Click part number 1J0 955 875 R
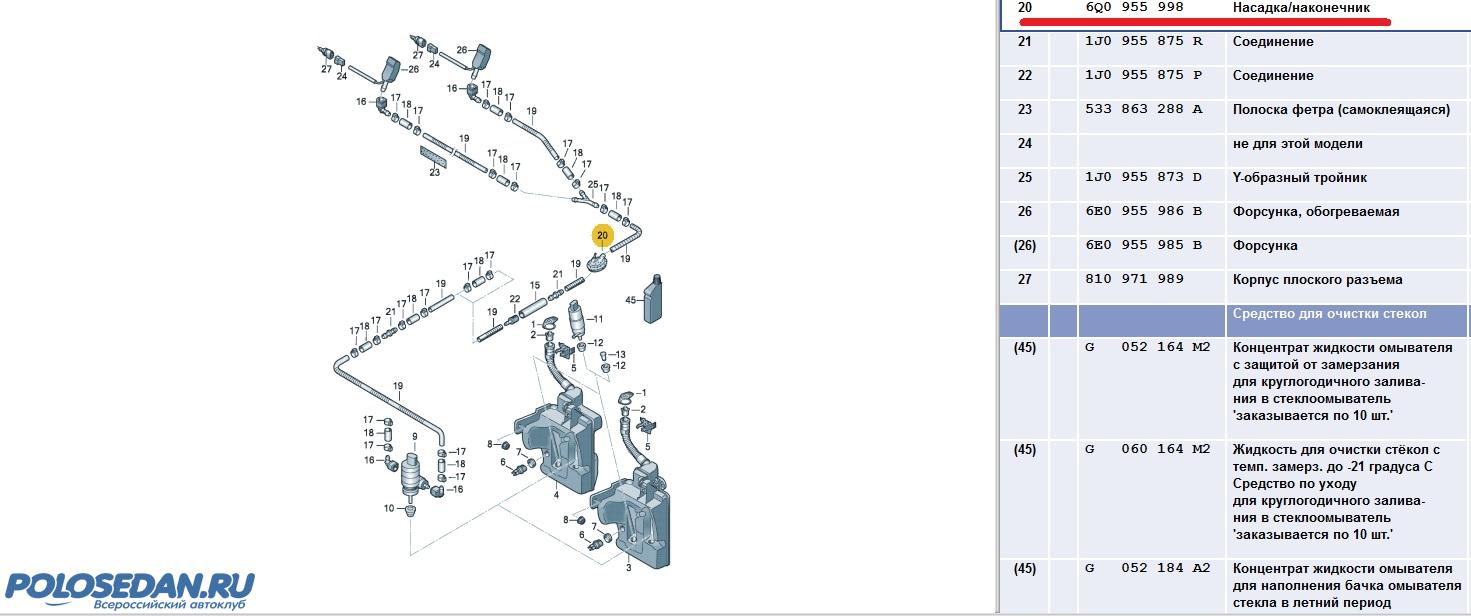Viewport: 1471px width, 616px height. pos(1143,42)
